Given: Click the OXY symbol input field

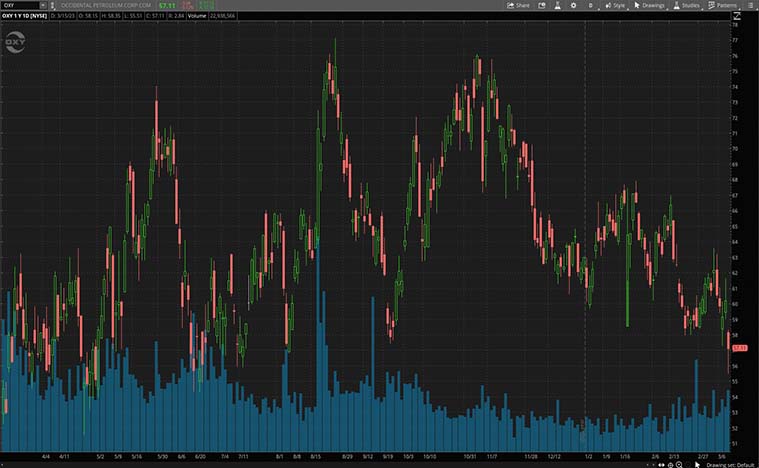Looking at the screenshot, I should click(20, 5).
